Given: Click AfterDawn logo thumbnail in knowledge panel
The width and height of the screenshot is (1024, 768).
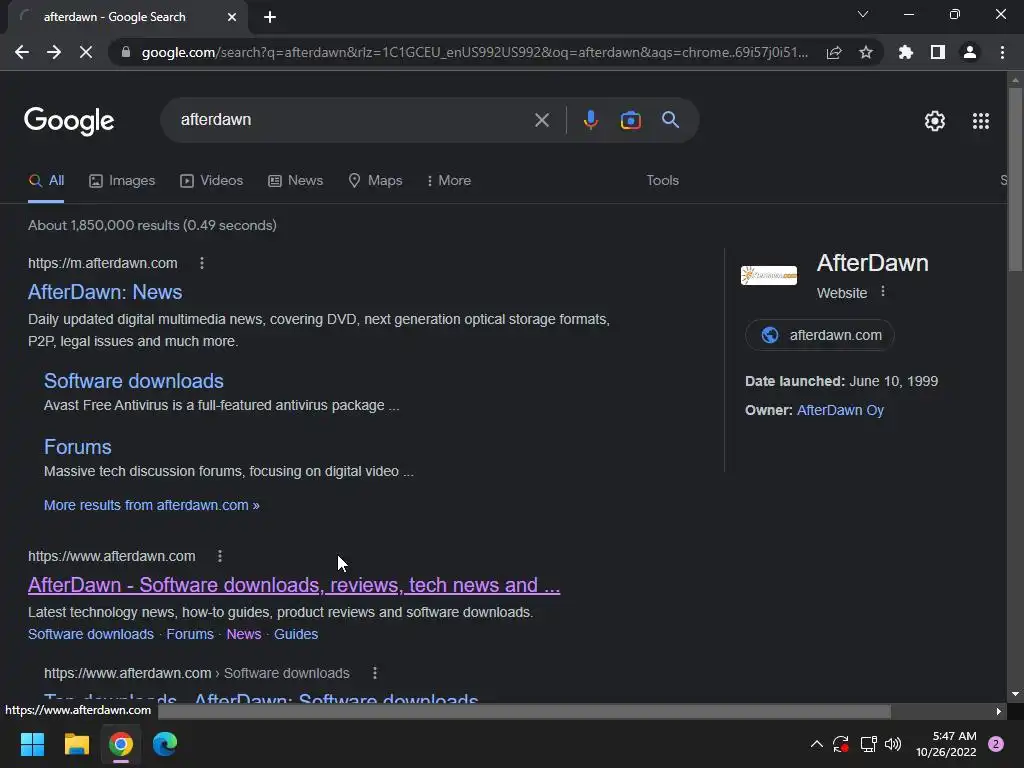Looking at the screenshot, I should [x=769, y=276].
